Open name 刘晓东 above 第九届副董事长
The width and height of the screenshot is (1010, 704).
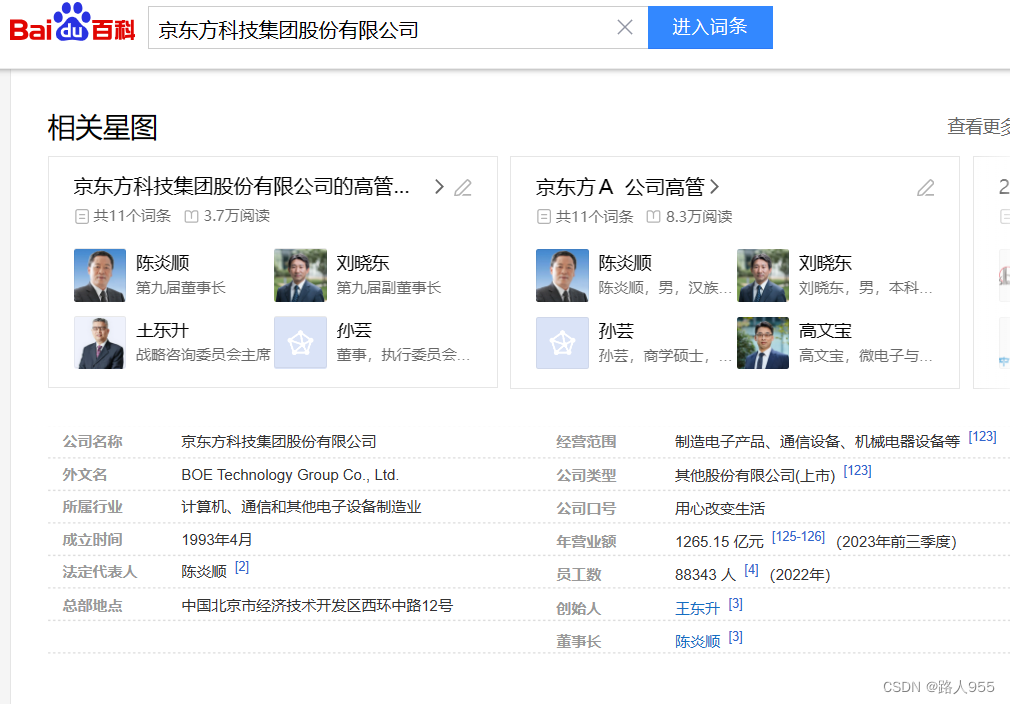pyautogui.click(x=363, y=263)
